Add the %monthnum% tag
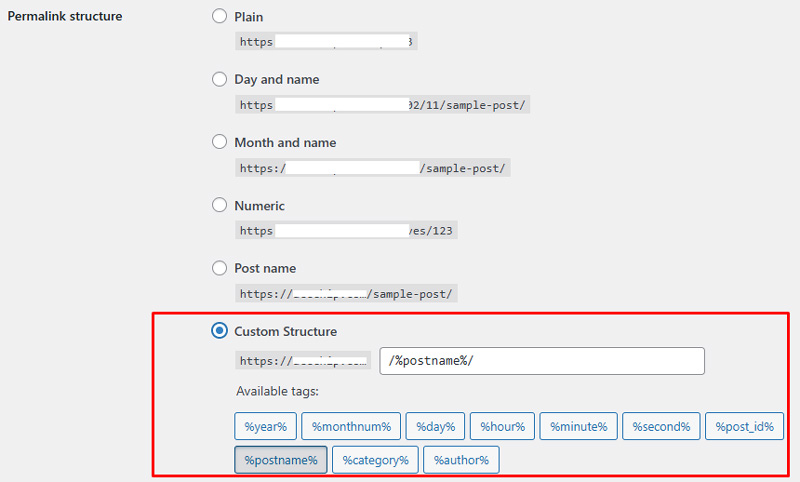Screen dimensions: 800x482 click(351, 427)
